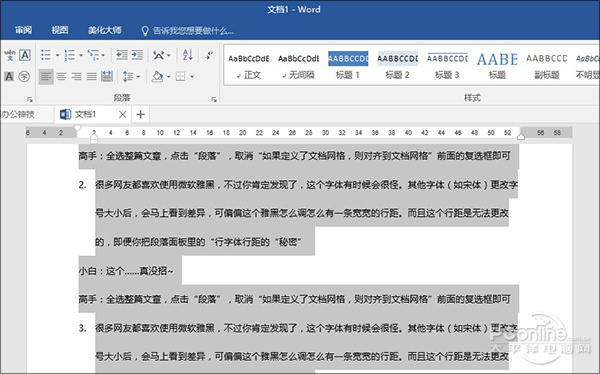Apply the 标题 2 style
The height and width of the screenshot is (374, 600).
tap(398, 64)
